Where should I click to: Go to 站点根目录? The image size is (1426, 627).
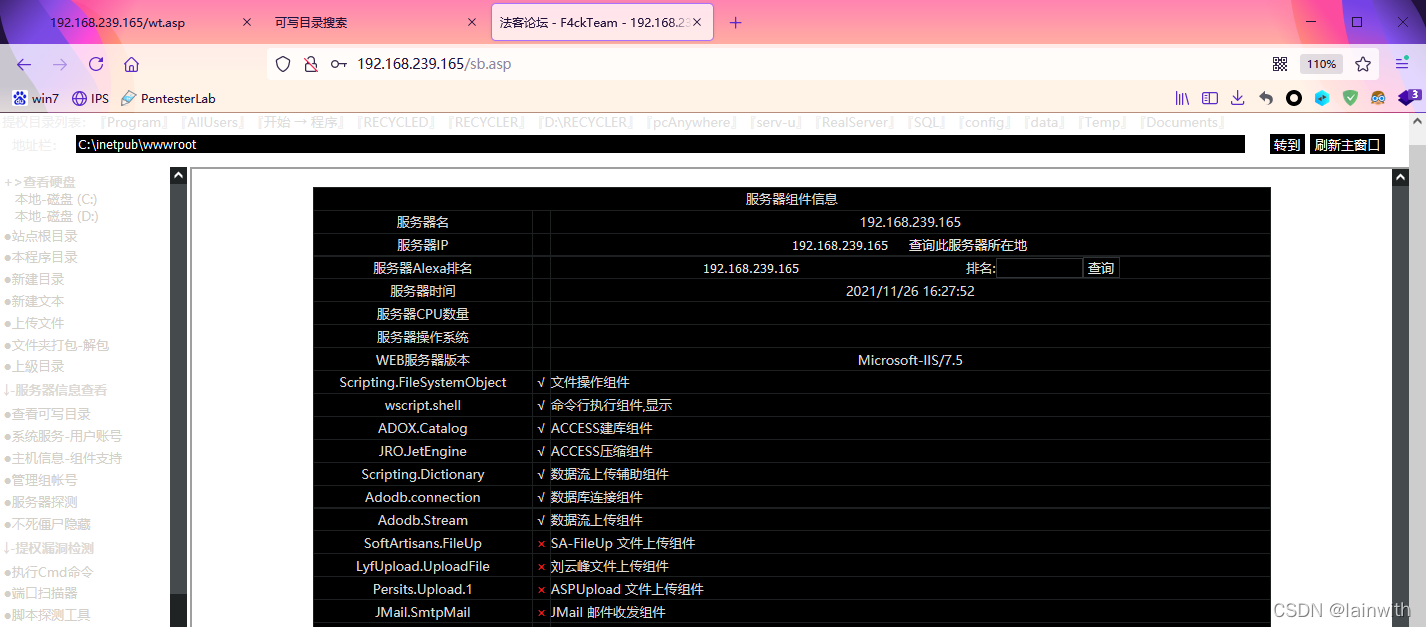(x=41, y=236)
